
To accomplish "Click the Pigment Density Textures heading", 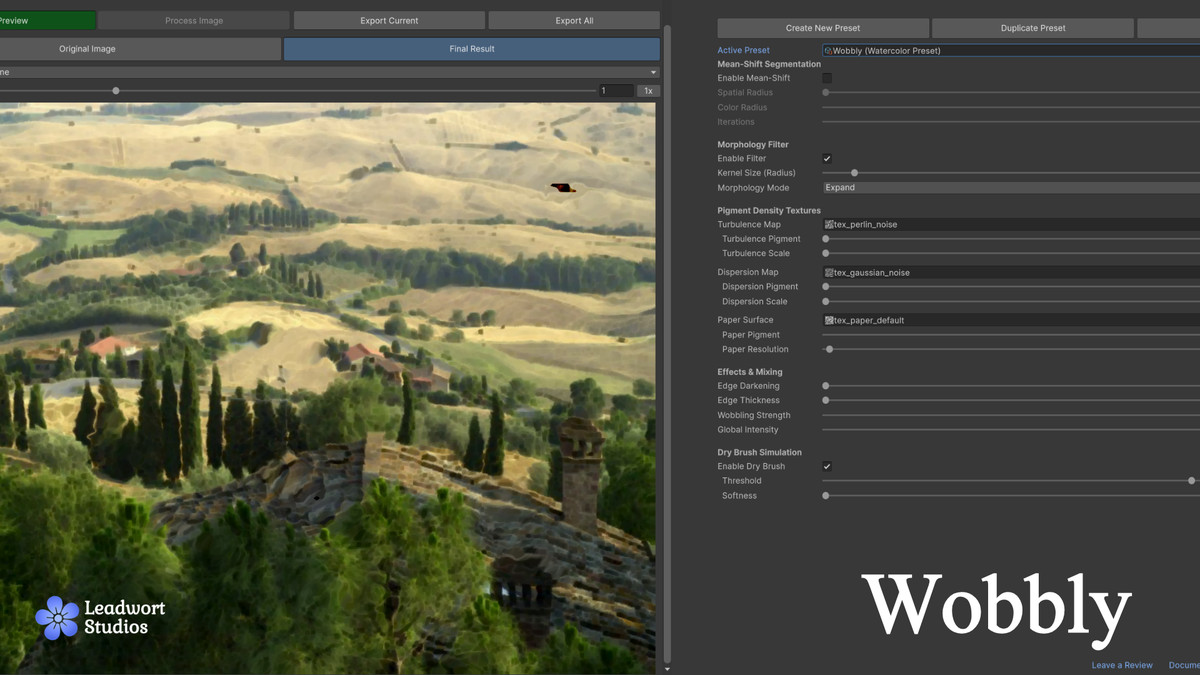I will coord(769,211).
